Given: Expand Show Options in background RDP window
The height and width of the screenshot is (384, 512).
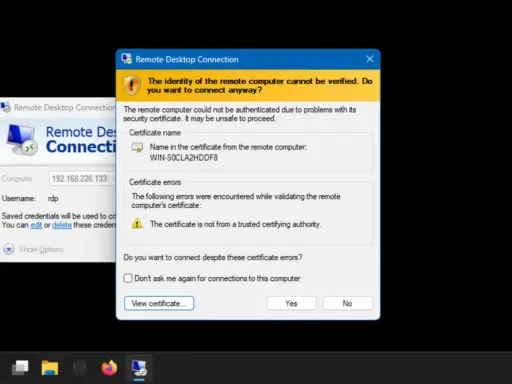Looking at the screenshot, I should (33, 249).
